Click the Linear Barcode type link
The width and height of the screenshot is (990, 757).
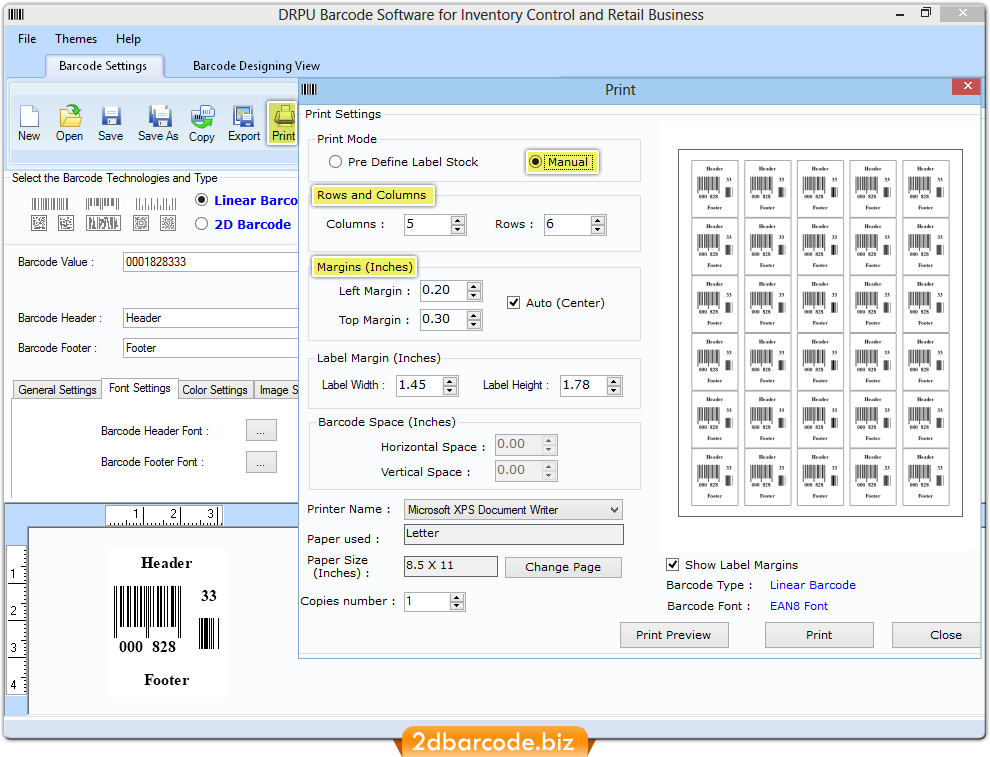813,585
